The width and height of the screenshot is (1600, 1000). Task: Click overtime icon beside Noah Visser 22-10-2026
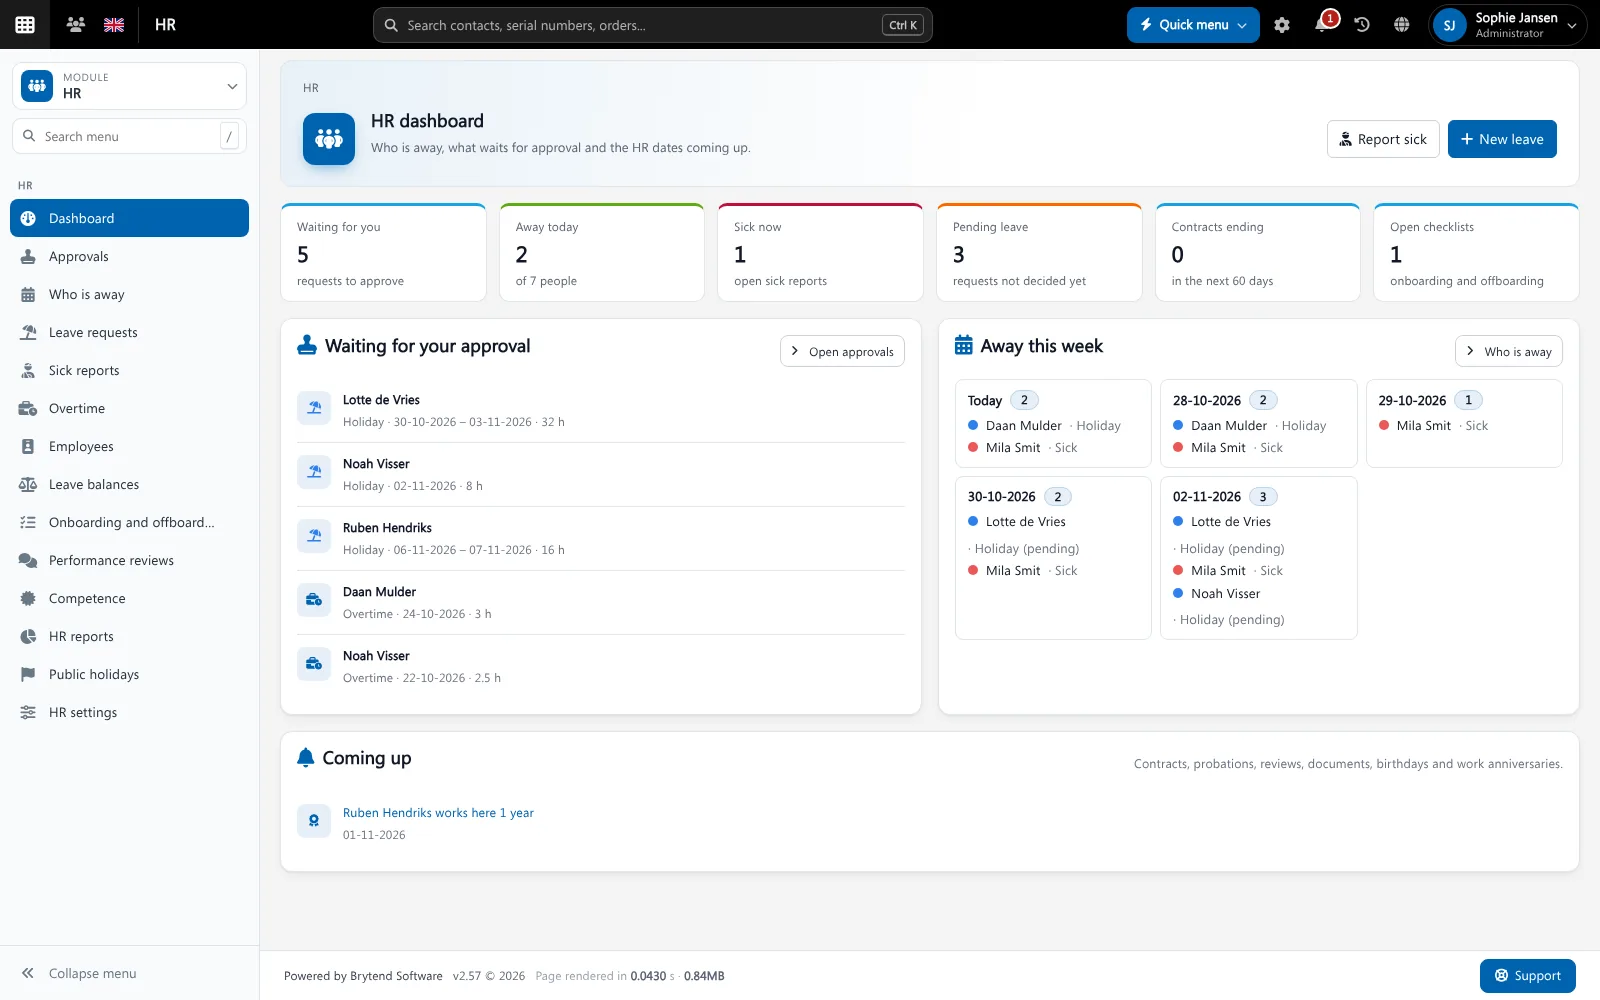pos(314,664)
